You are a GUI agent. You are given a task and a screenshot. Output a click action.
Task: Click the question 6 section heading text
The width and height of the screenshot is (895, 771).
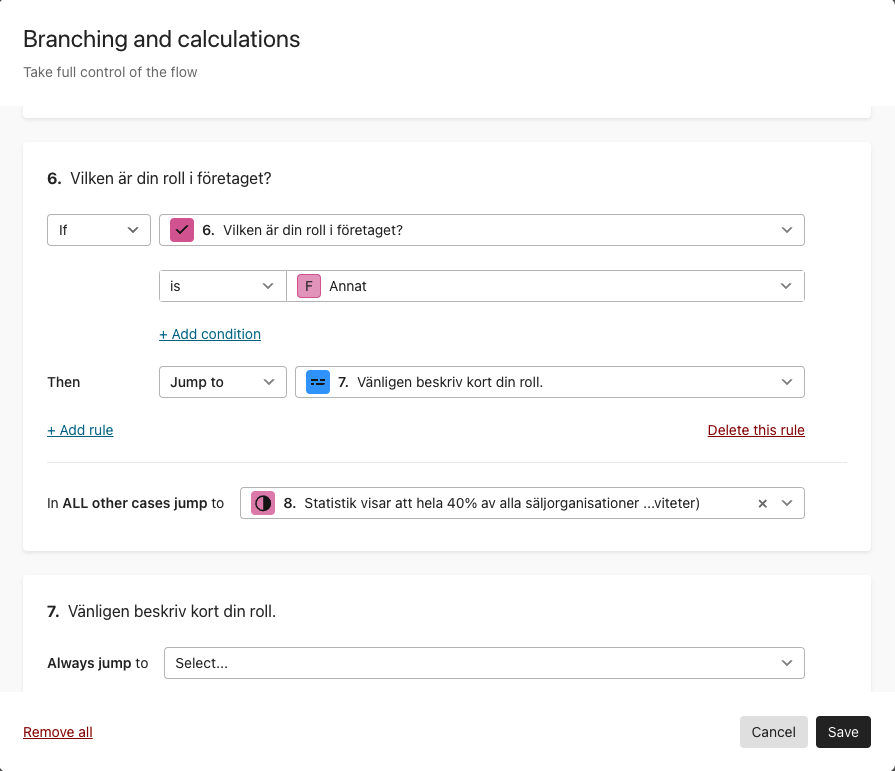[x=160, y=179]
